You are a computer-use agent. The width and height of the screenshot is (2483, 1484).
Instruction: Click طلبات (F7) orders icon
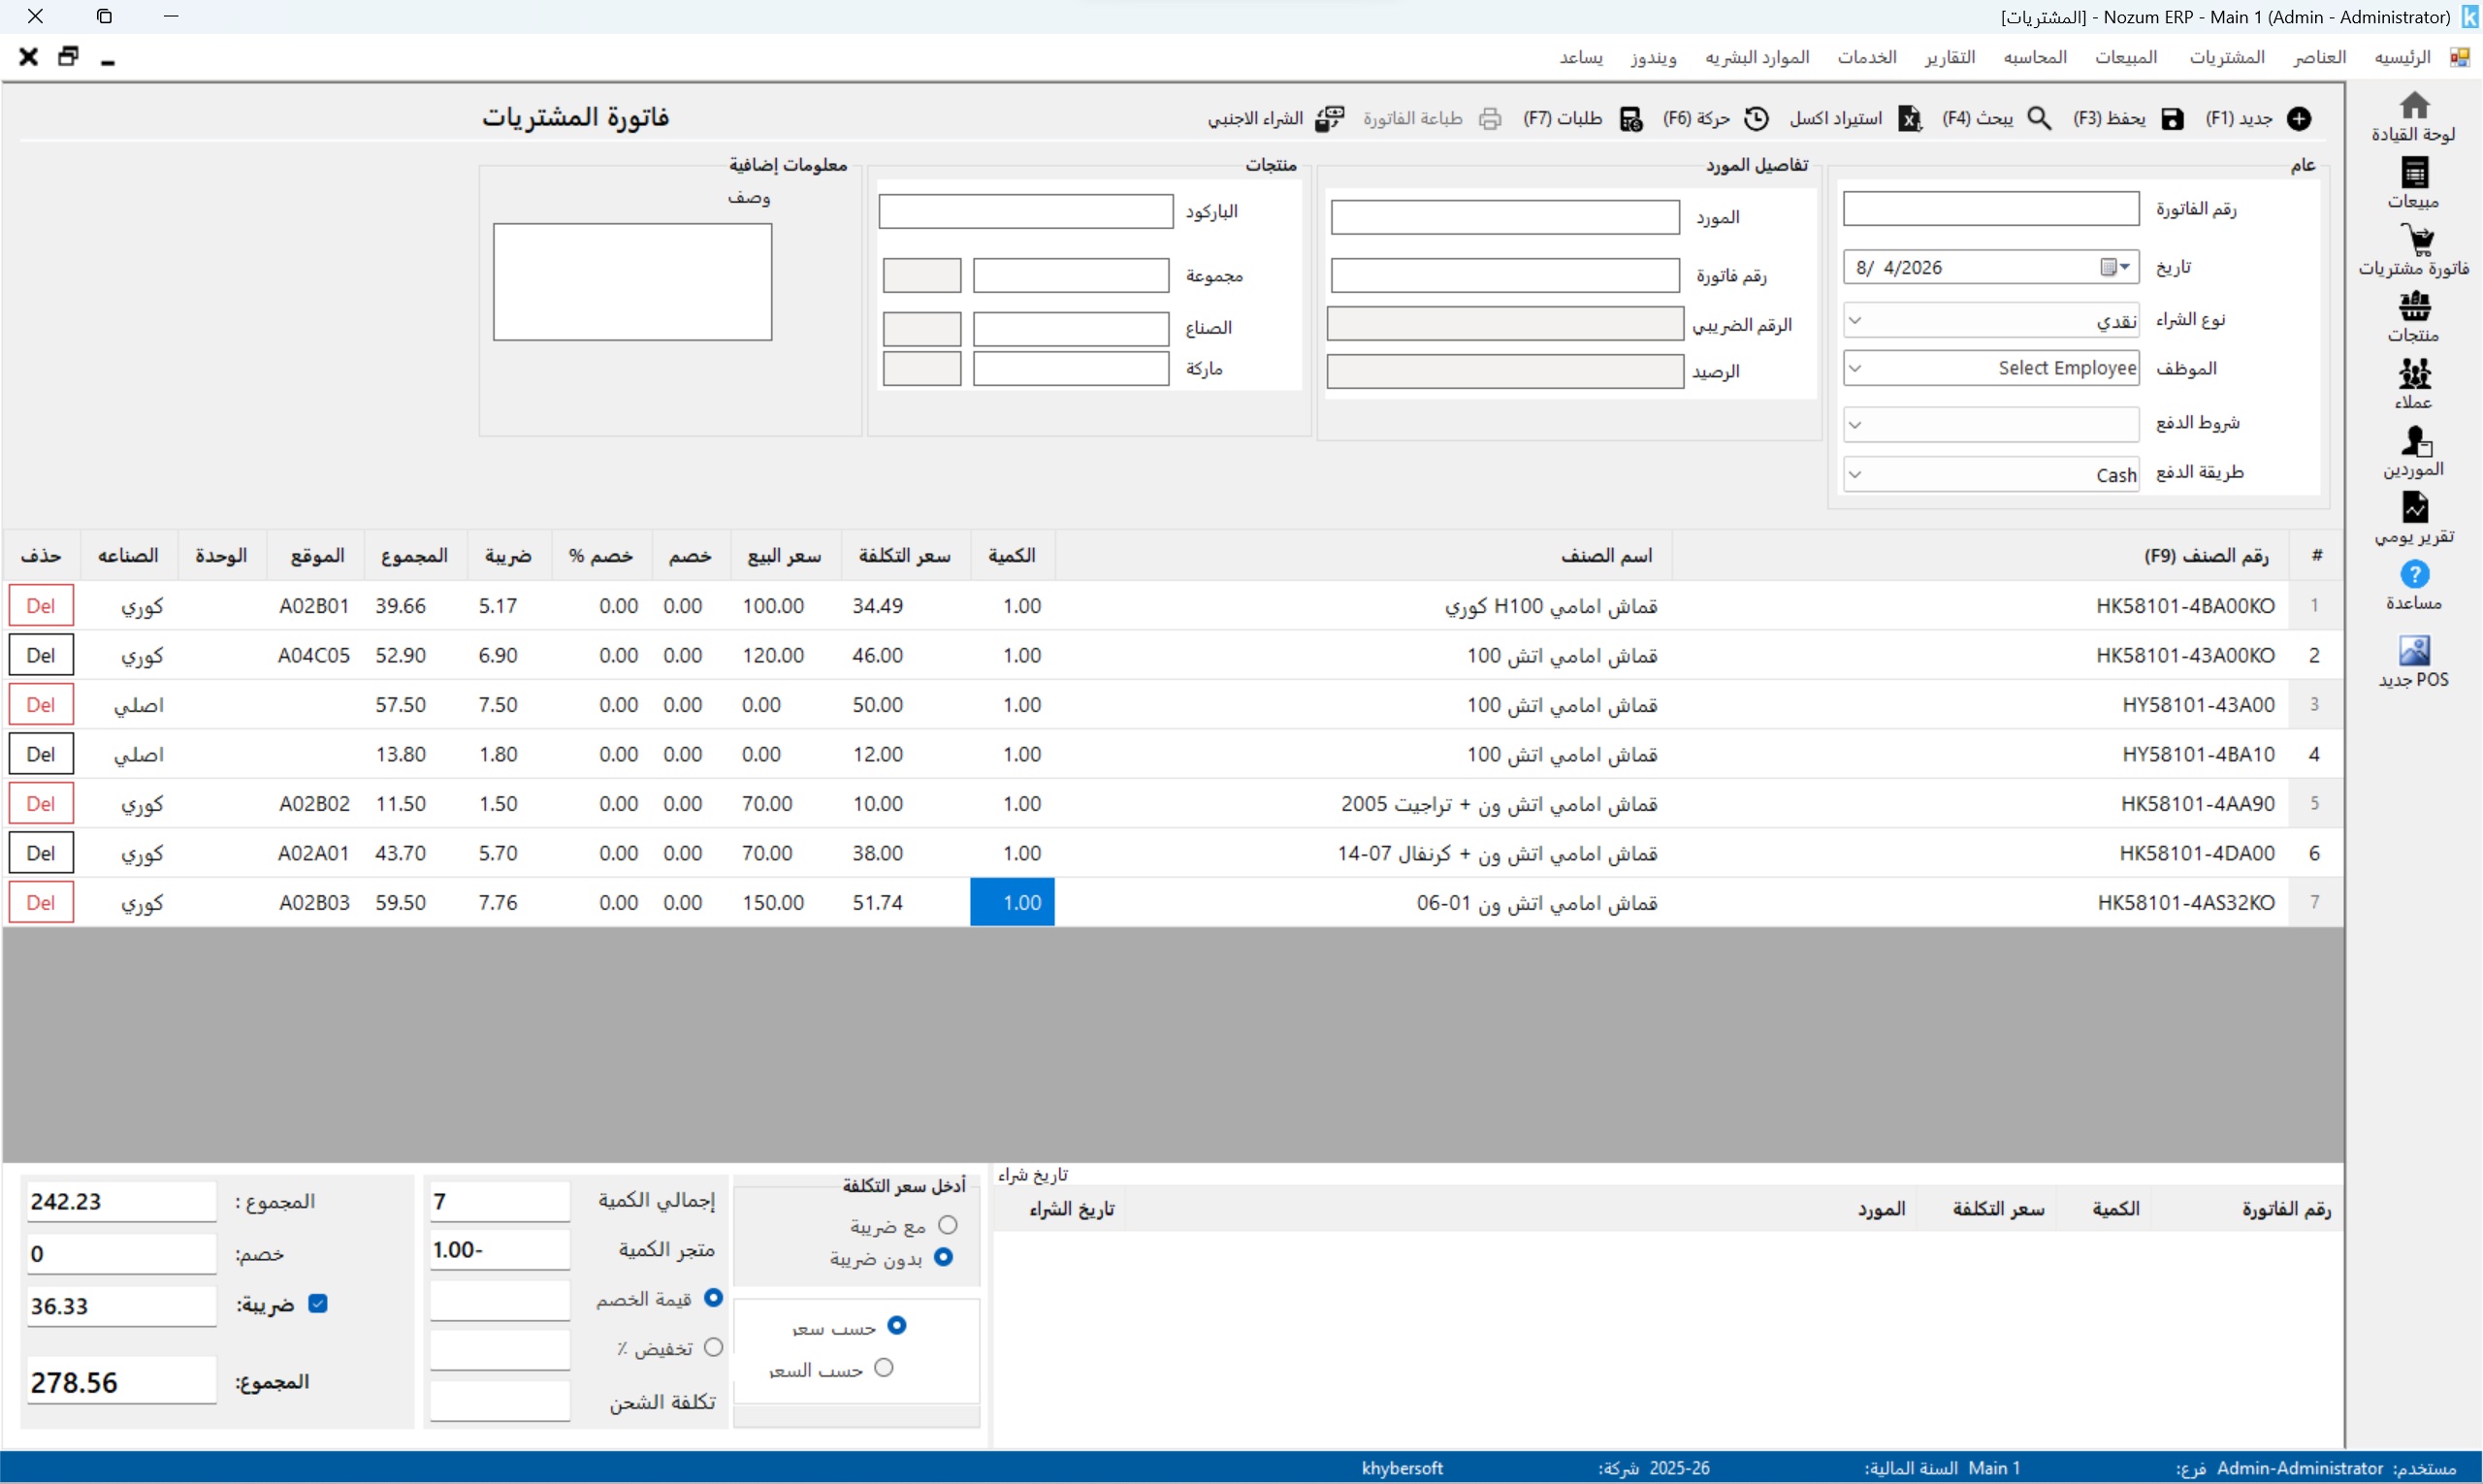coord(1631,119)
